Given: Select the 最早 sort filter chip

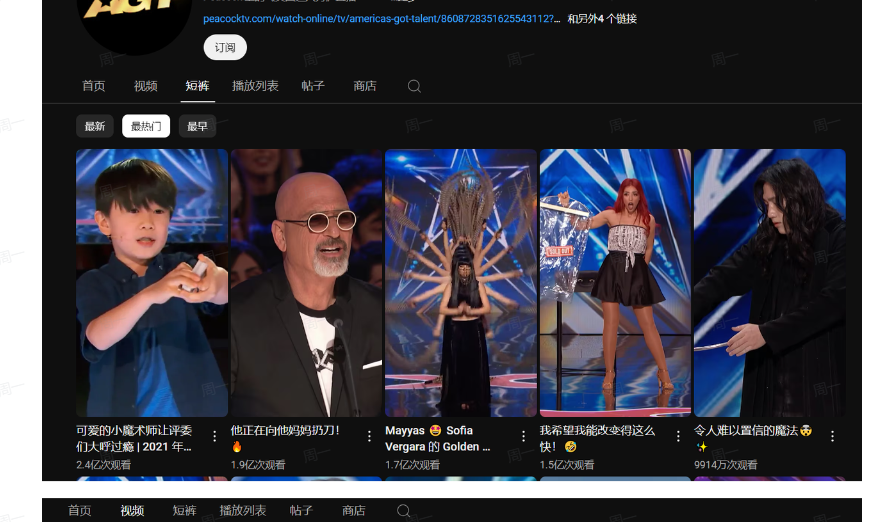Looking at the screenshot, I should pos(197,126).
